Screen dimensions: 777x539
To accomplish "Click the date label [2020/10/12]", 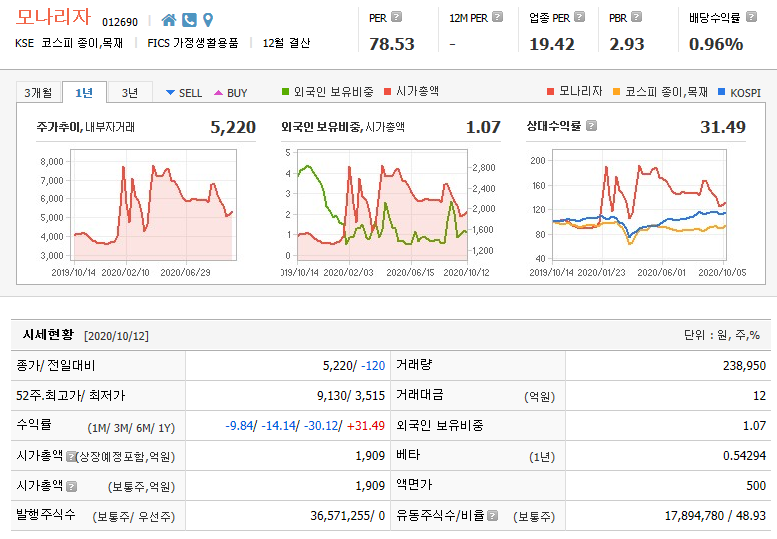I will [116, 336].
